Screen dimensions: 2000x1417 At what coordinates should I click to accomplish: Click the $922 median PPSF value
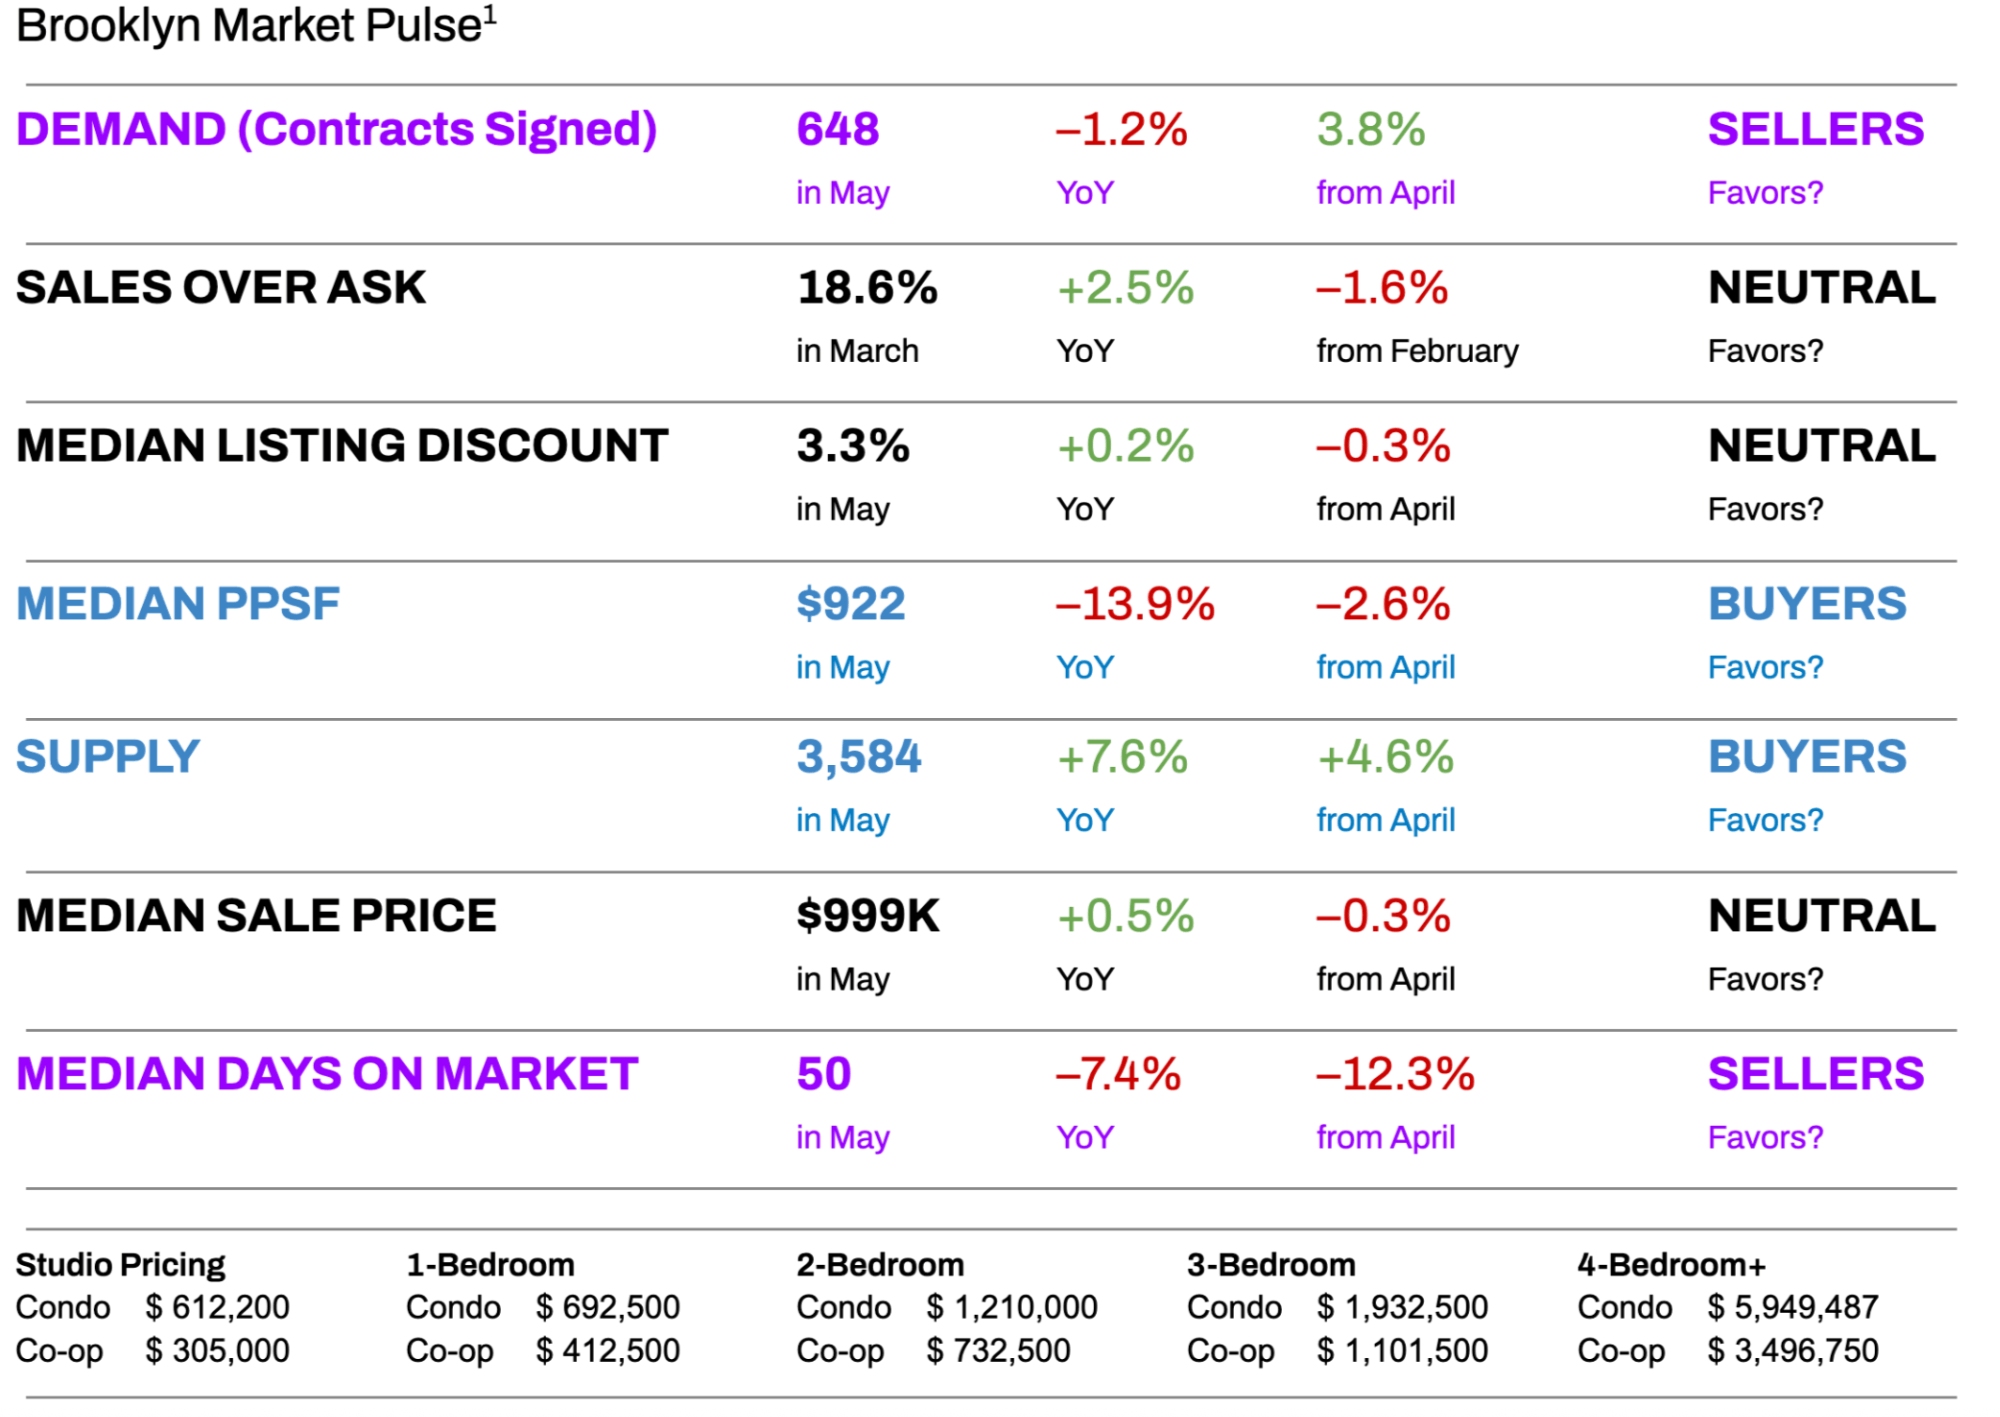851,604
